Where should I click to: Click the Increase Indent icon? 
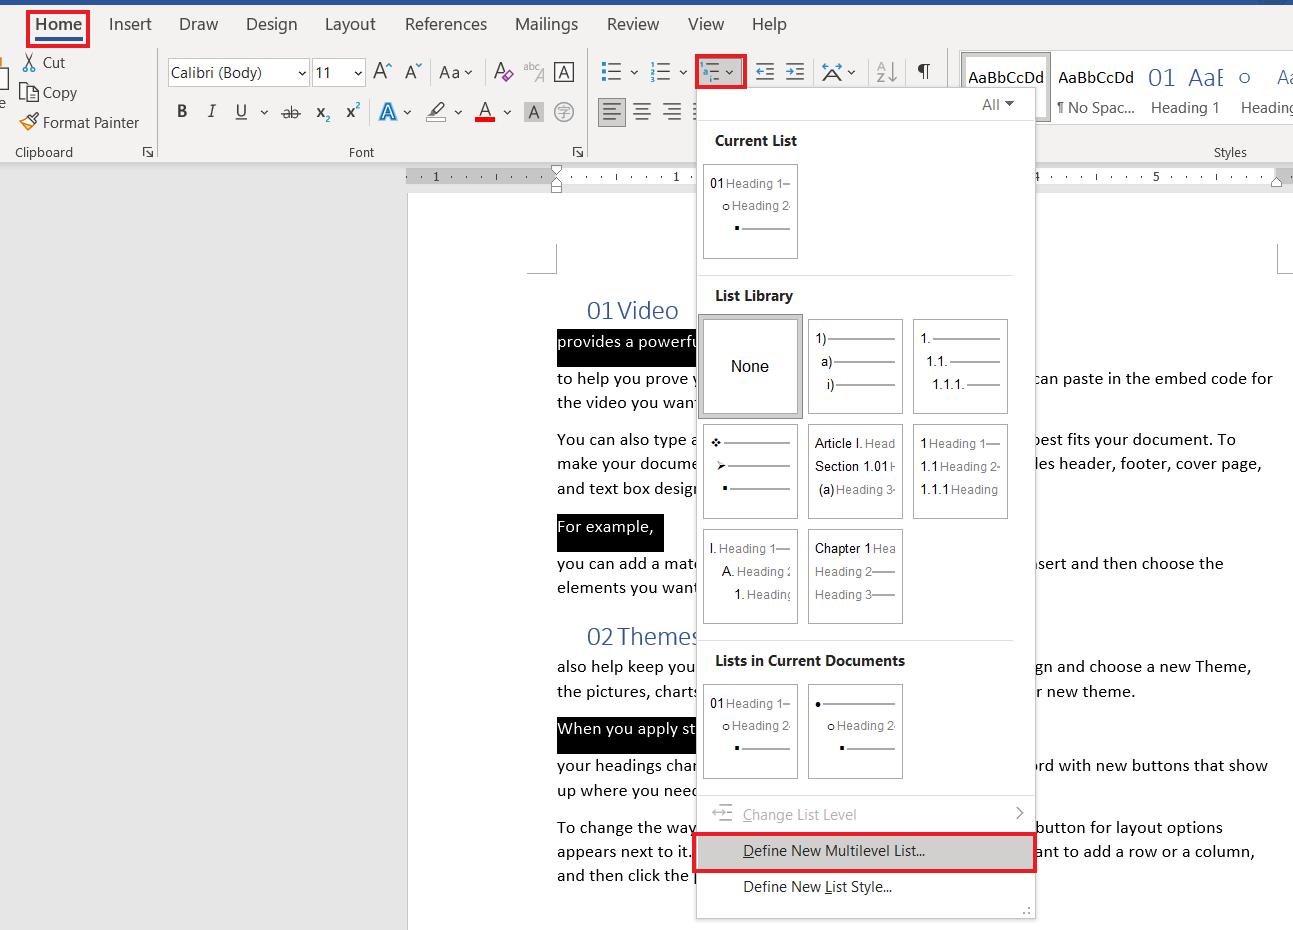tap(795, 72)
